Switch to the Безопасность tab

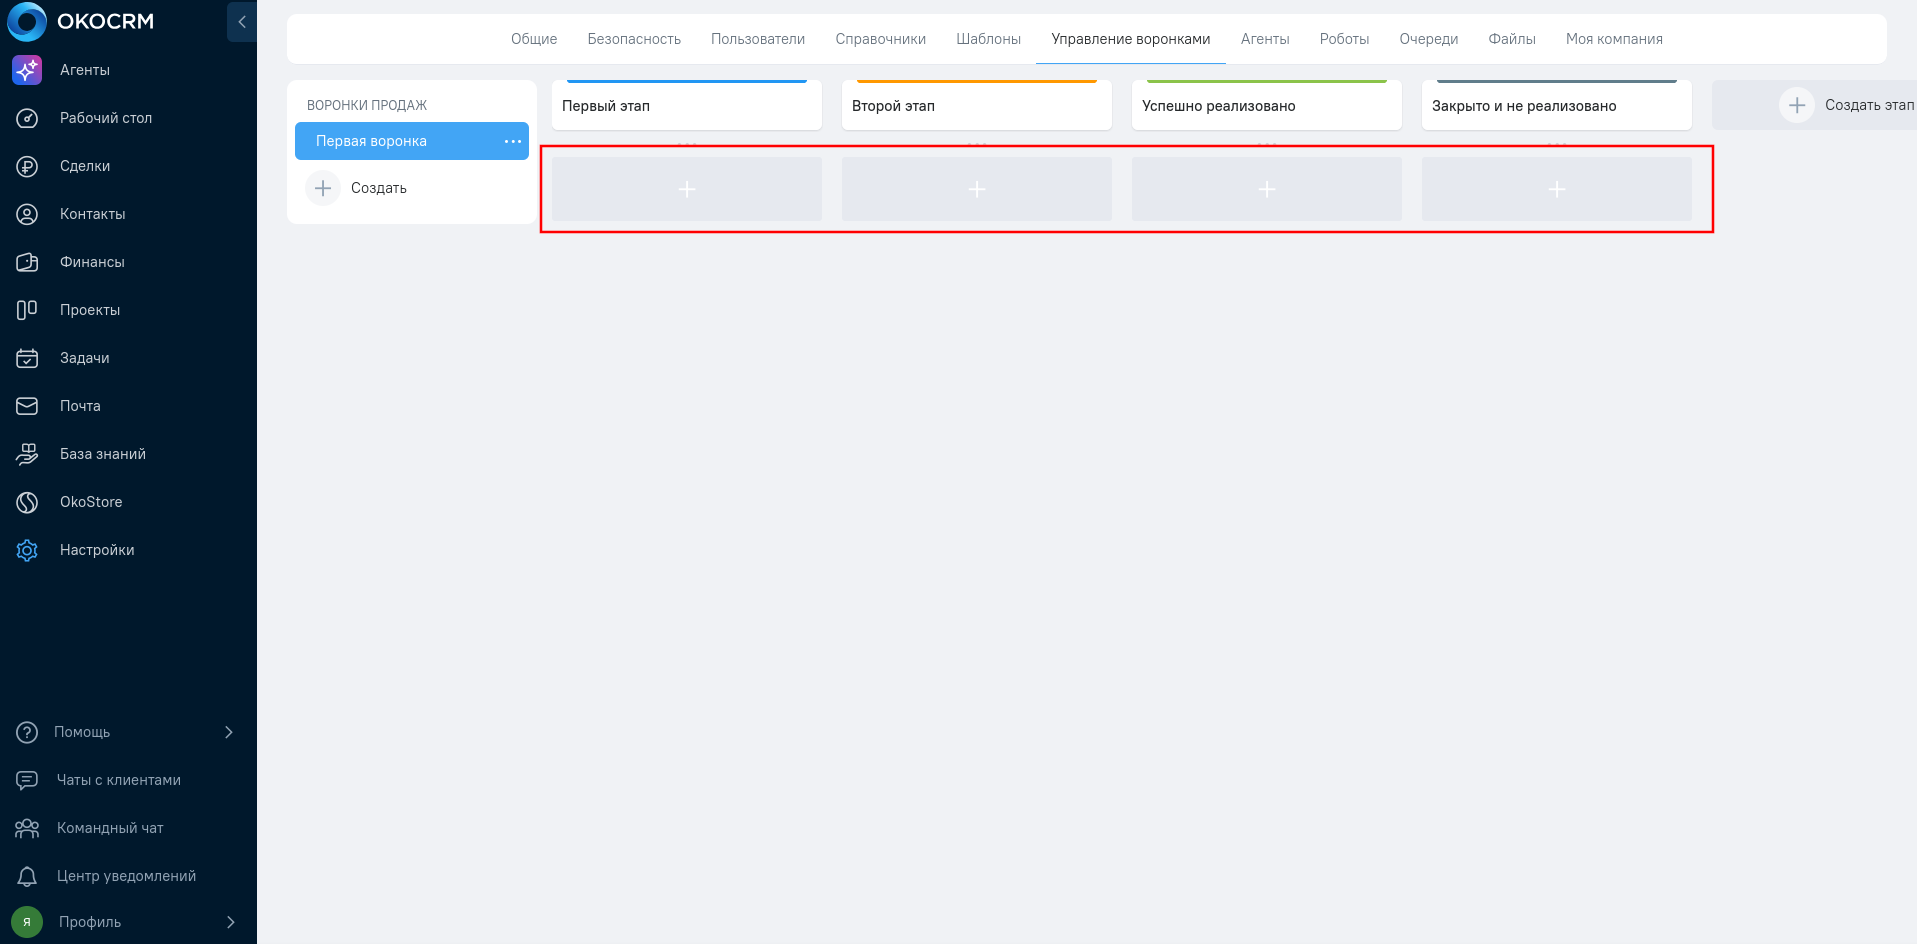[x=634, y=39]
